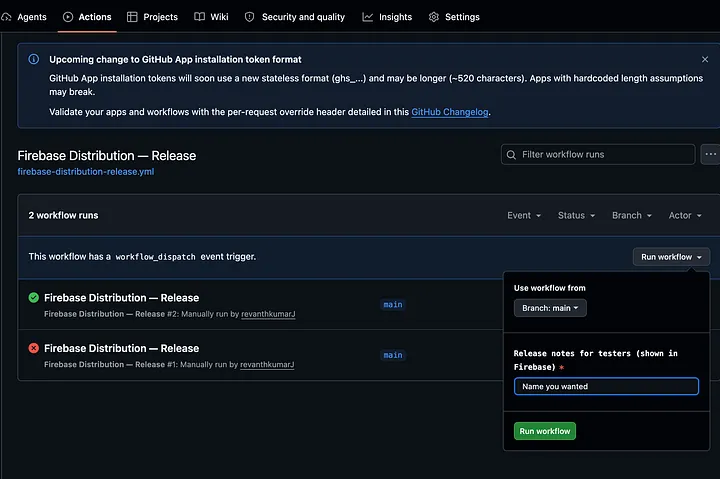Click the Wiki book icon
This screenshot has height=479, width=720.
(199, 17)
